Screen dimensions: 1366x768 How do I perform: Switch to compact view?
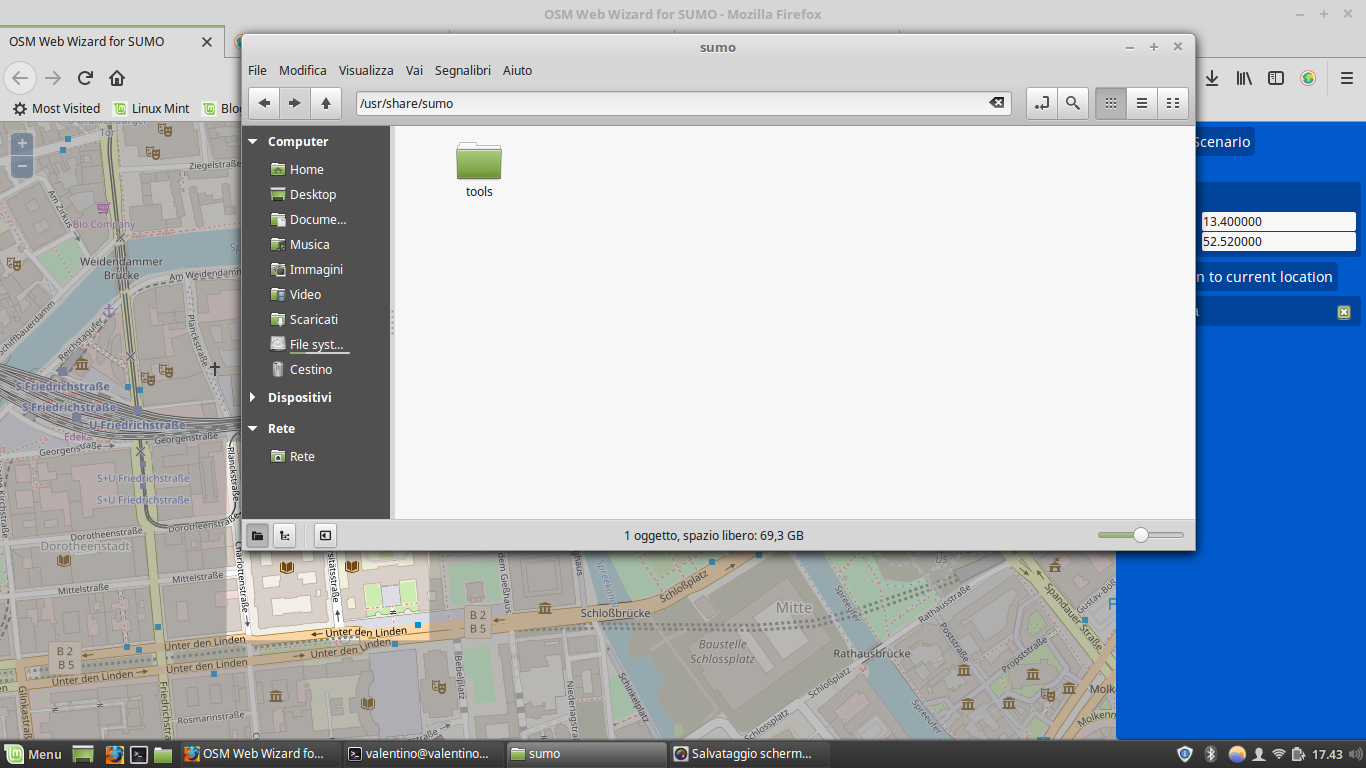point(1172,103)
